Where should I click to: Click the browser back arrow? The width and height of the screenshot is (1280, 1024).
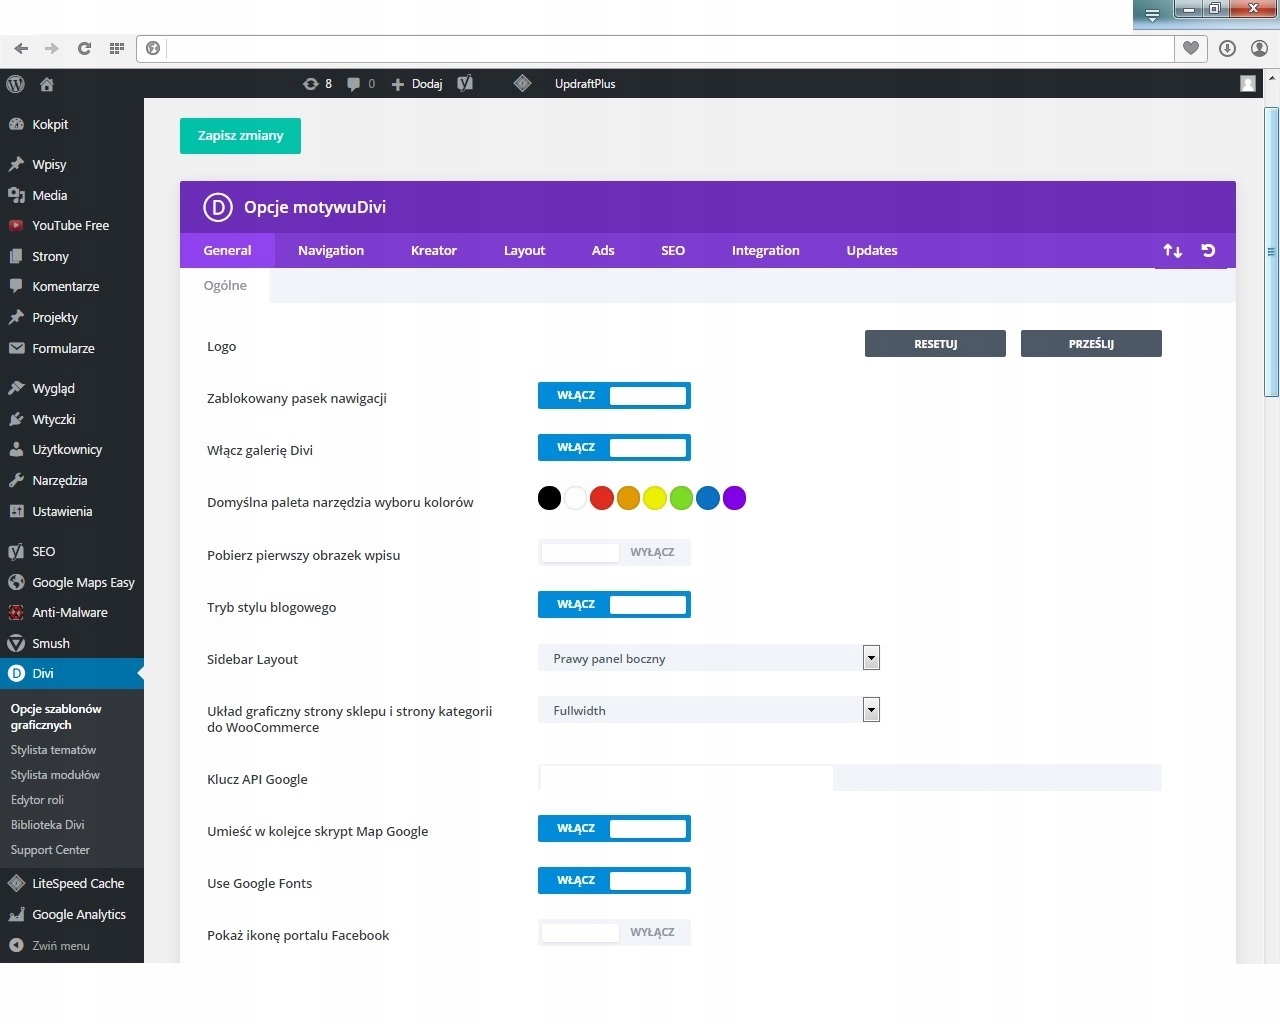coord(21,48)
